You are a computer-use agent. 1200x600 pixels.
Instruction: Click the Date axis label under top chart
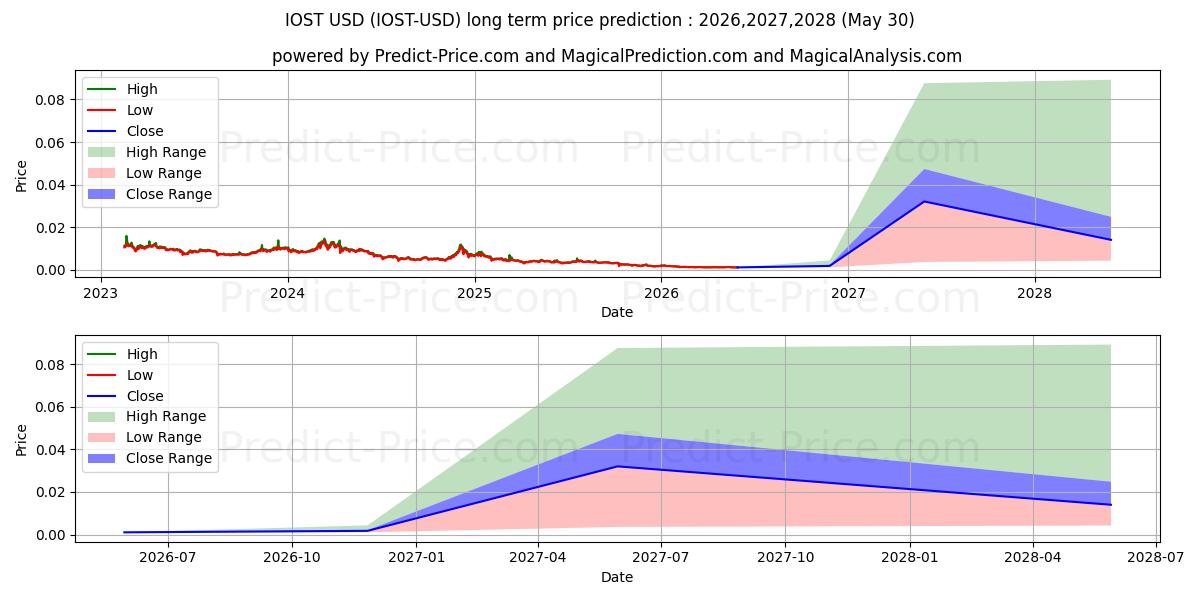[617, 313]
